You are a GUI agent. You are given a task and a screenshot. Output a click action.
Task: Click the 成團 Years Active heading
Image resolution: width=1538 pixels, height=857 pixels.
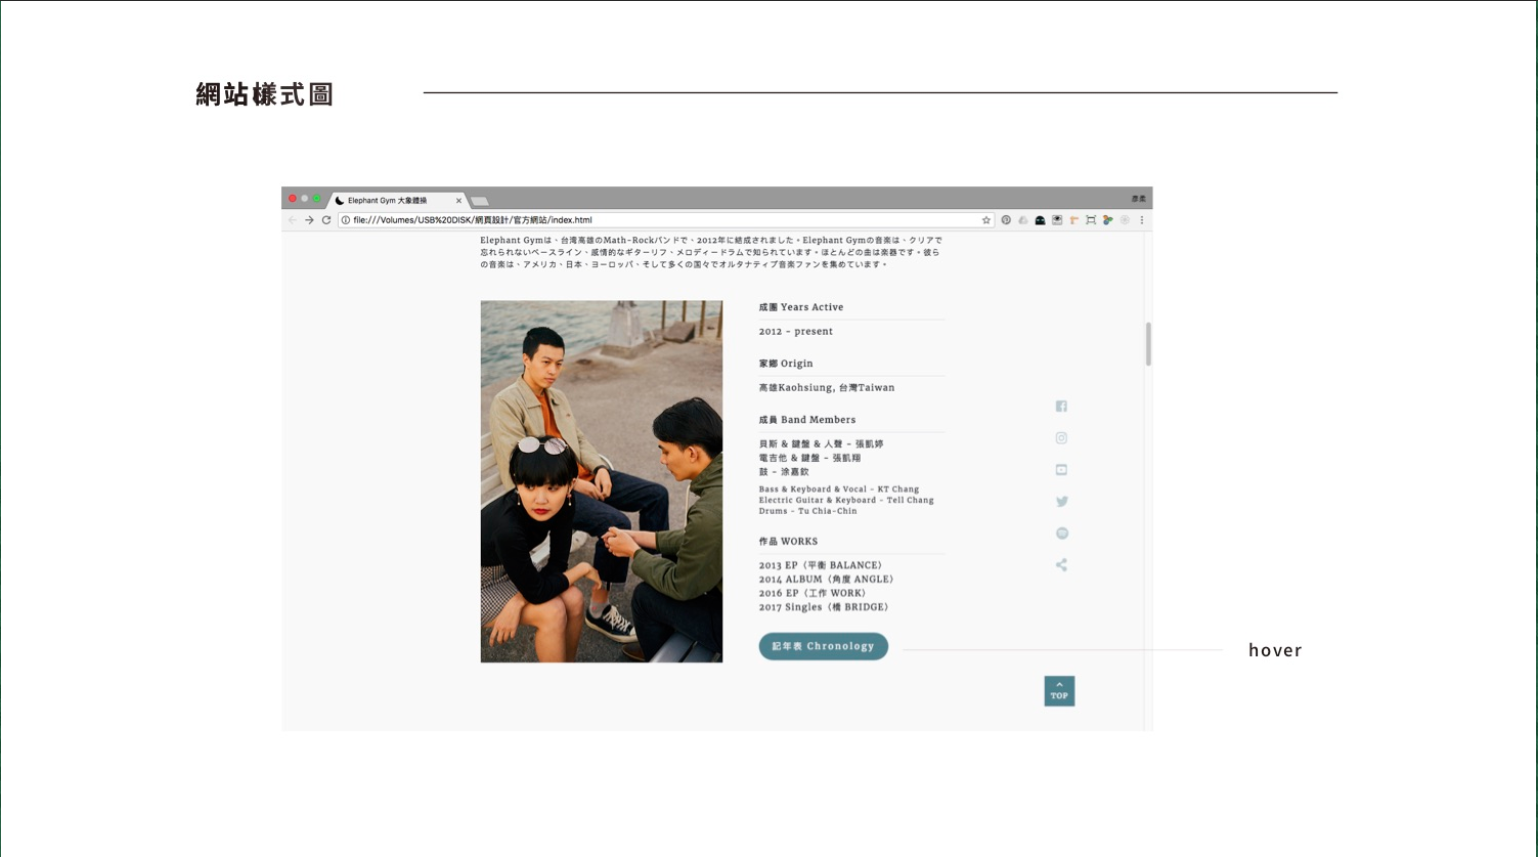pyautogui.click(x=801, y=307)
